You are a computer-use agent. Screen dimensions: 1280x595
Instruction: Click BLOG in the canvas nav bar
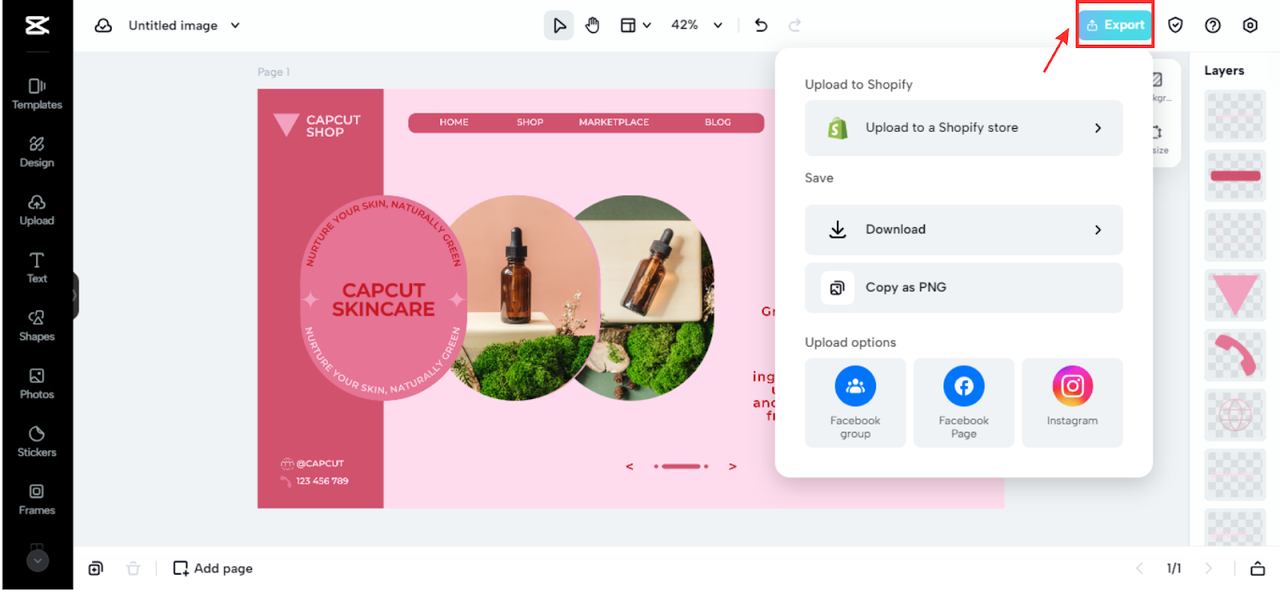point(718,123)
